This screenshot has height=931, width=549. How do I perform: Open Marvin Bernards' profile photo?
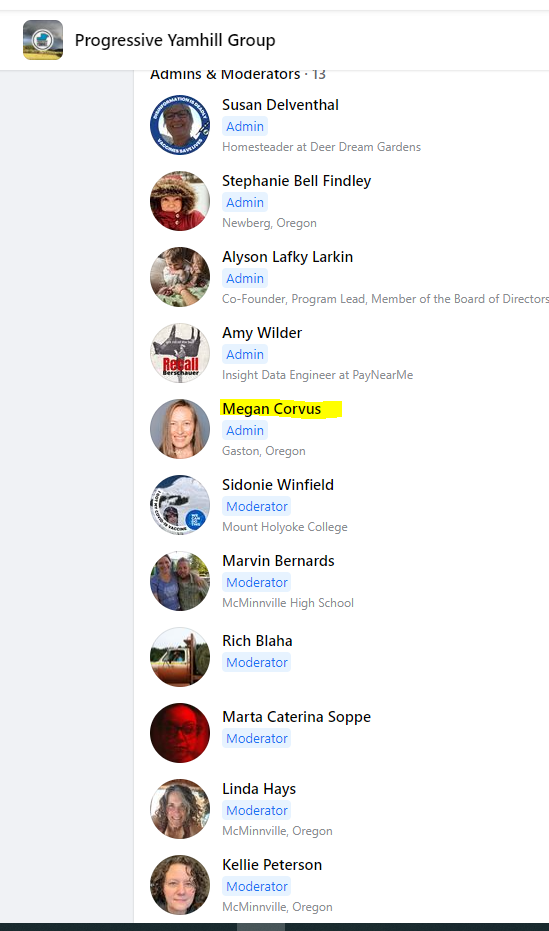click(180, 581)
